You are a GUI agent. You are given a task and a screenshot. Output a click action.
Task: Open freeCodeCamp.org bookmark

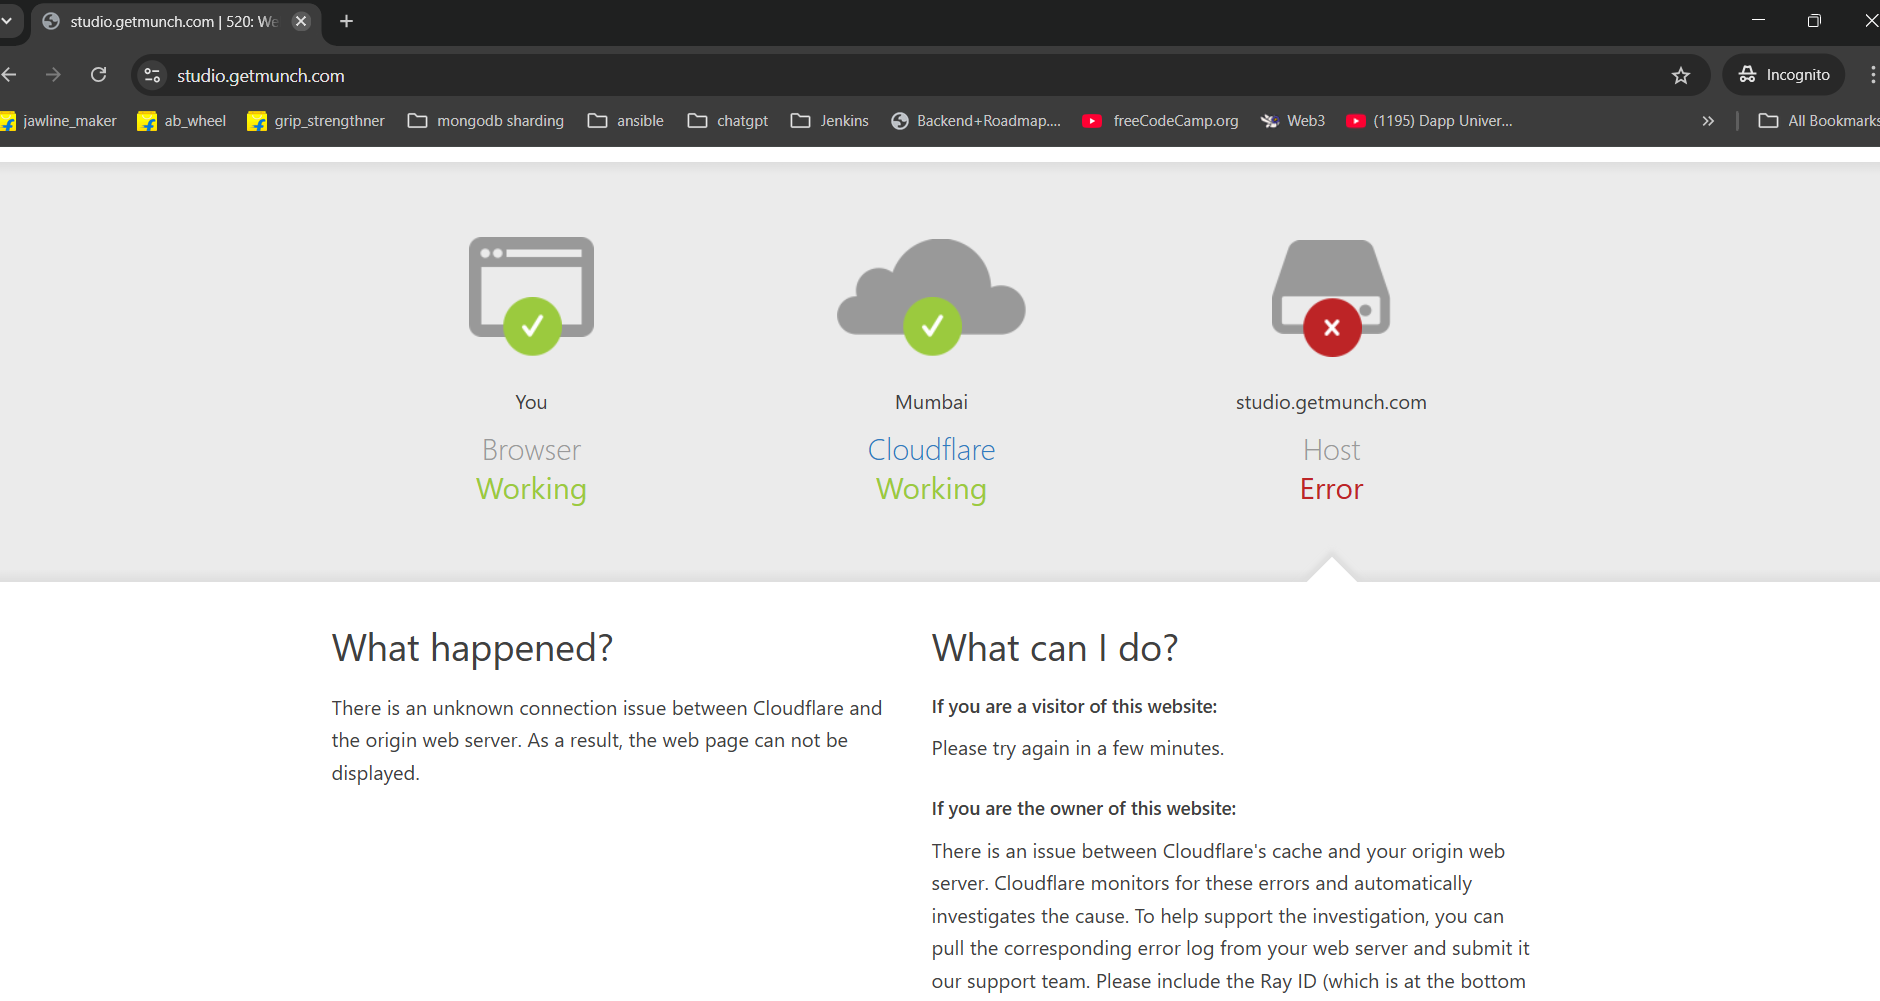(1161, 121)
